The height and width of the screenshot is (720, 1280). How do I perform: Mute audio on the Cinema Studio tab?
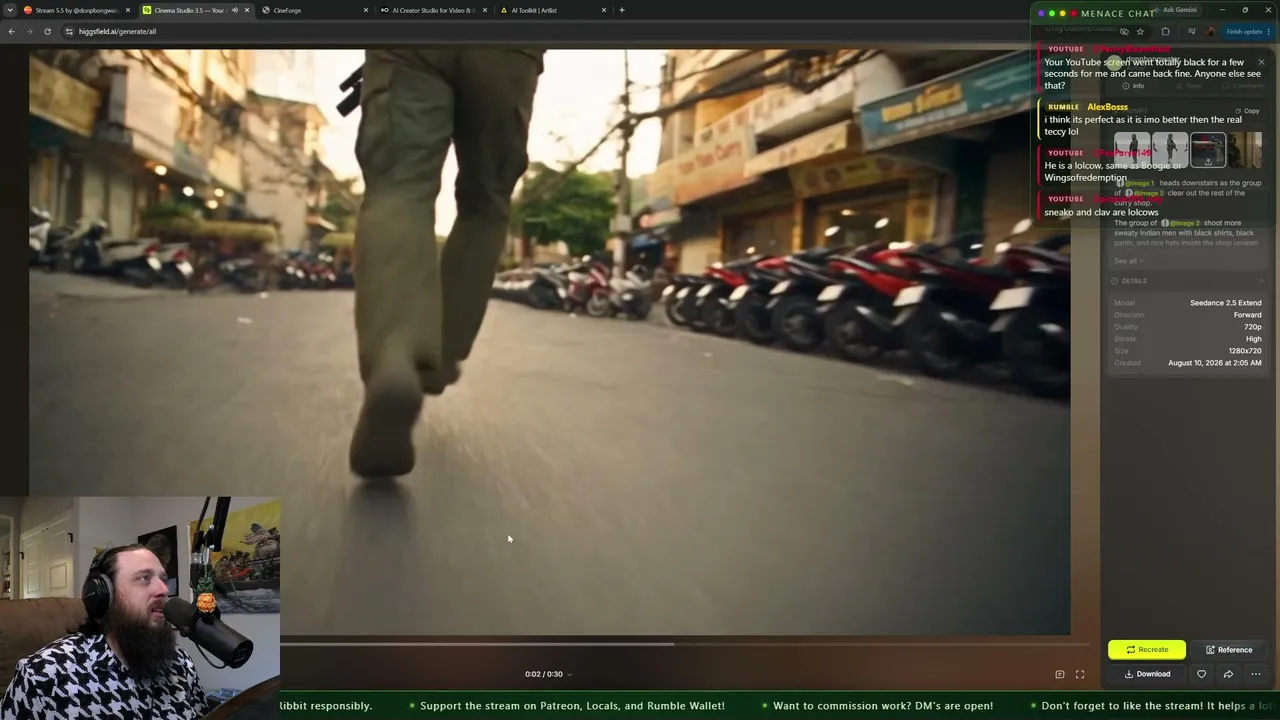(235, 10)
